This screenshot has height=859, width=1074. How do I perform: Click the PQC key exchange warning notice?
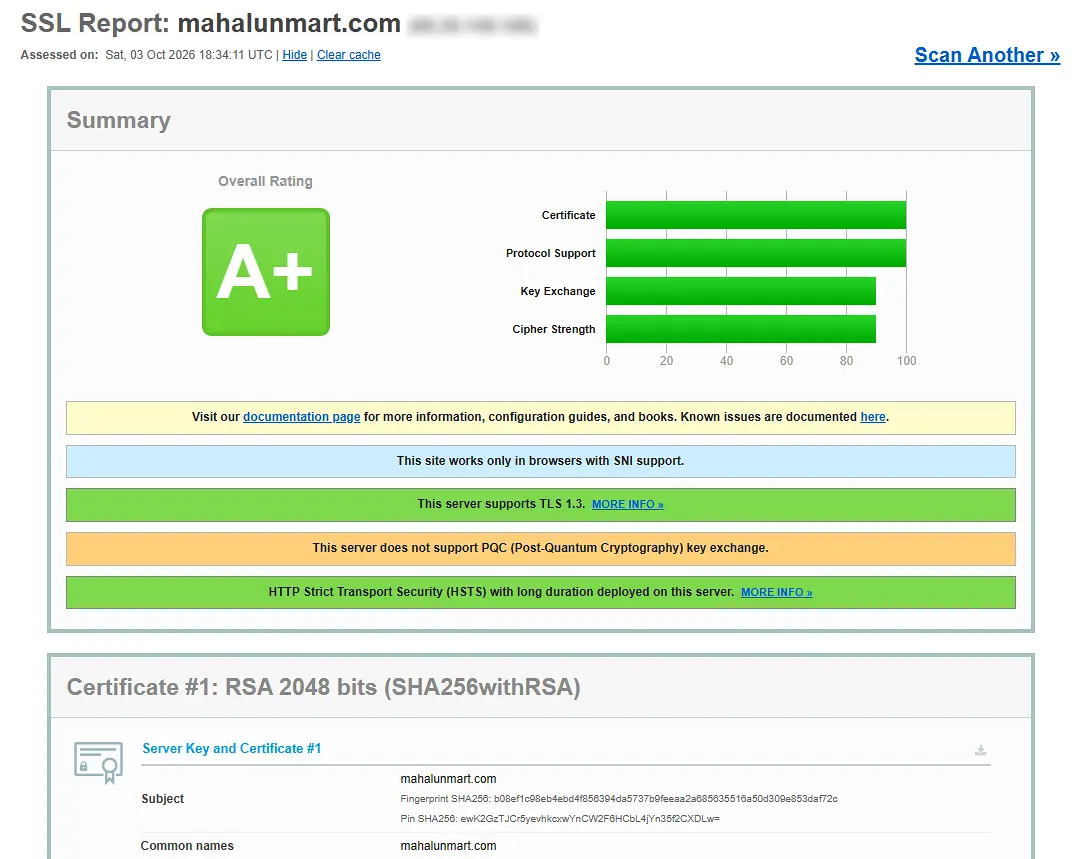coord(540,549)
